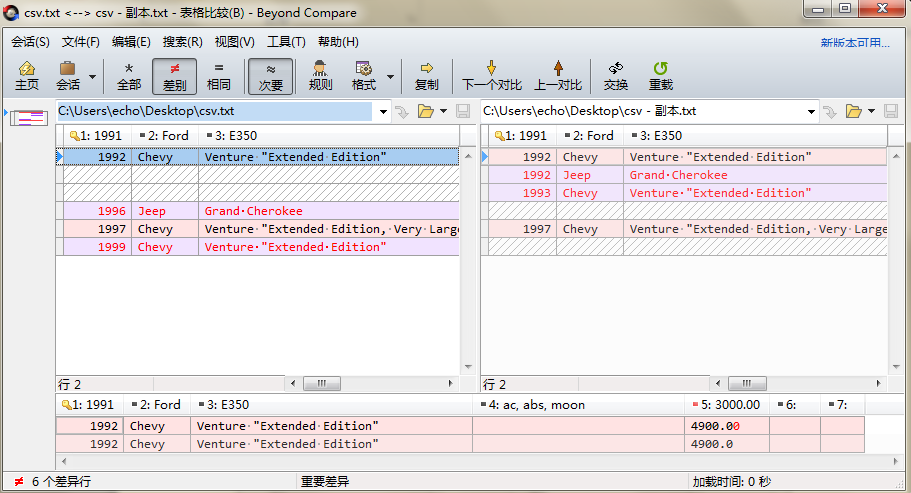
Task: Click the open folder icon for left file
Action: pyautogui.click(x=425, y=111)
